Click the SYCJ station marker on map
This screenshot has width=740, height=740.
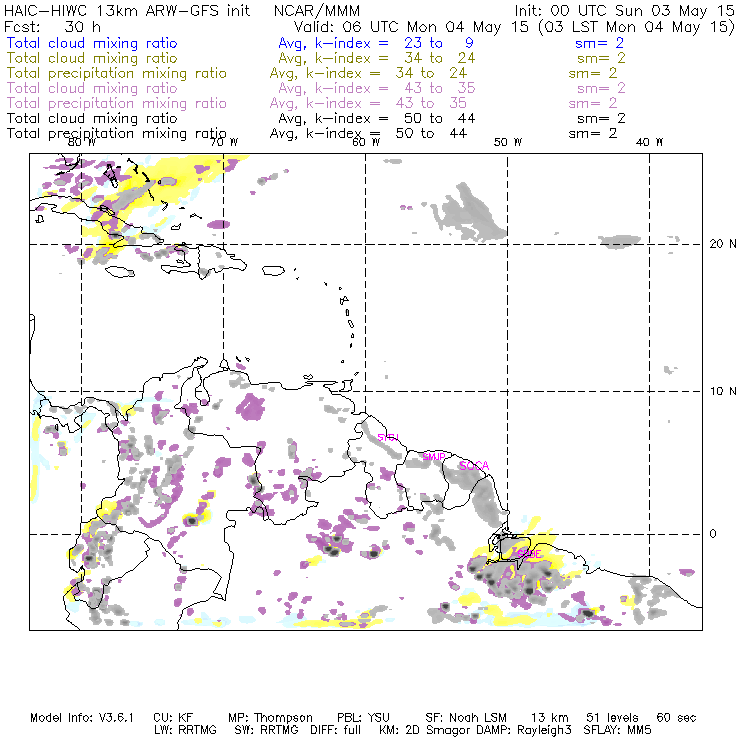pyautogui.click(x=388, y=437)
